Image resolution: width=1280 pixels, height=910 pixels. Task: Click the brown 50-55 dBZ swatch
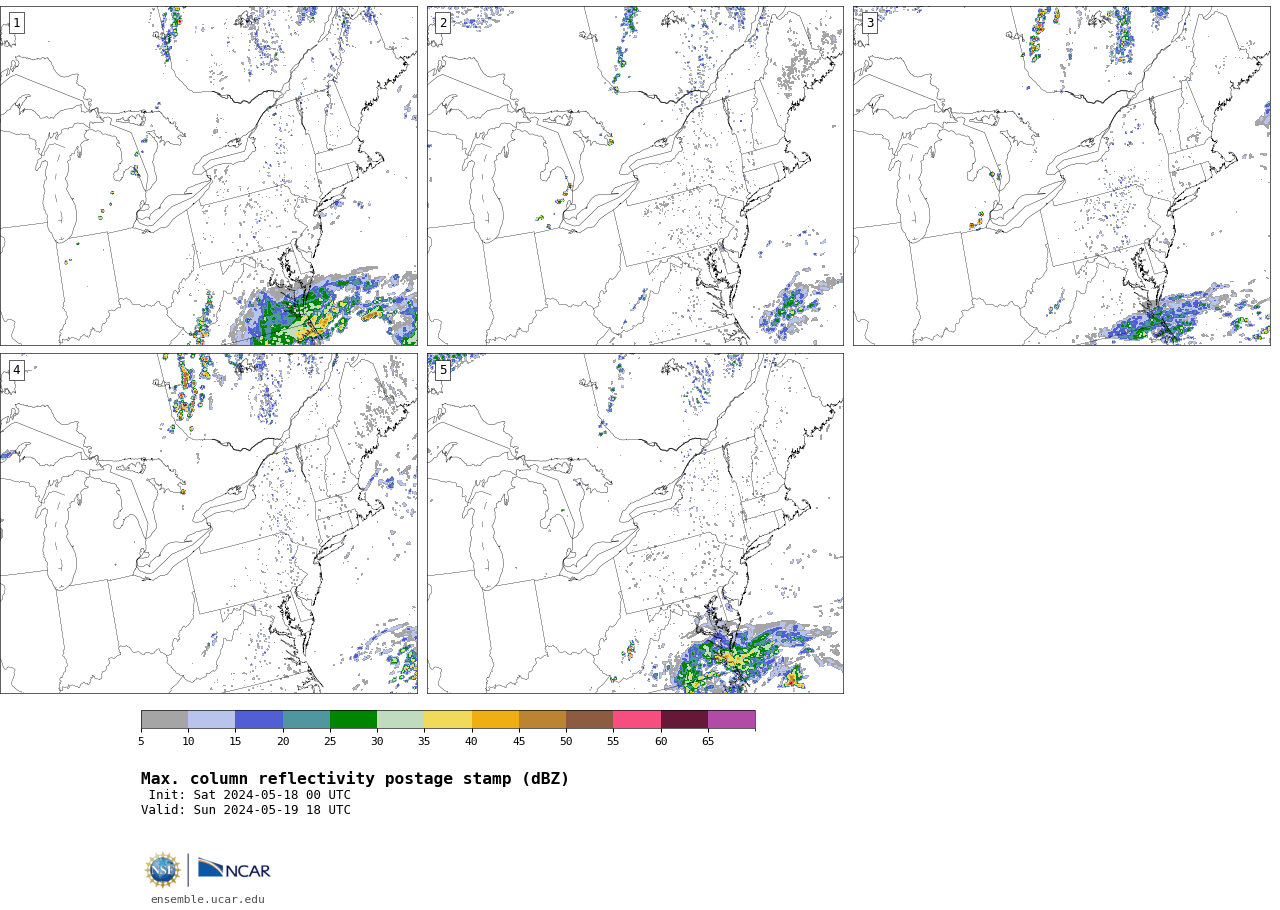click(x=589, y=720)
